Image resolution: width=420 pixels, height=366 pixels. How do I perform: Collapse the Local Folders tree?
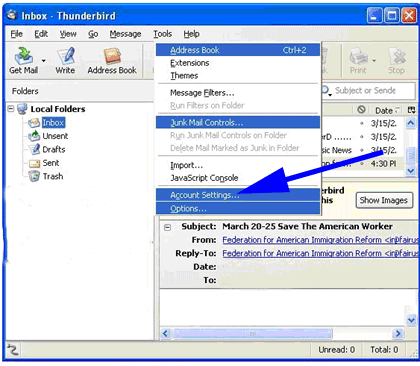[x=11, y=109]
